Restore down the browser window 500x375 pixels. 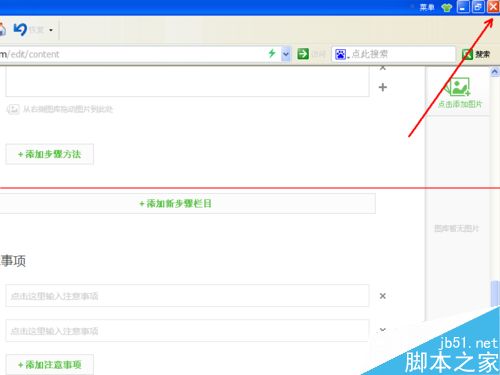[478, 7]
